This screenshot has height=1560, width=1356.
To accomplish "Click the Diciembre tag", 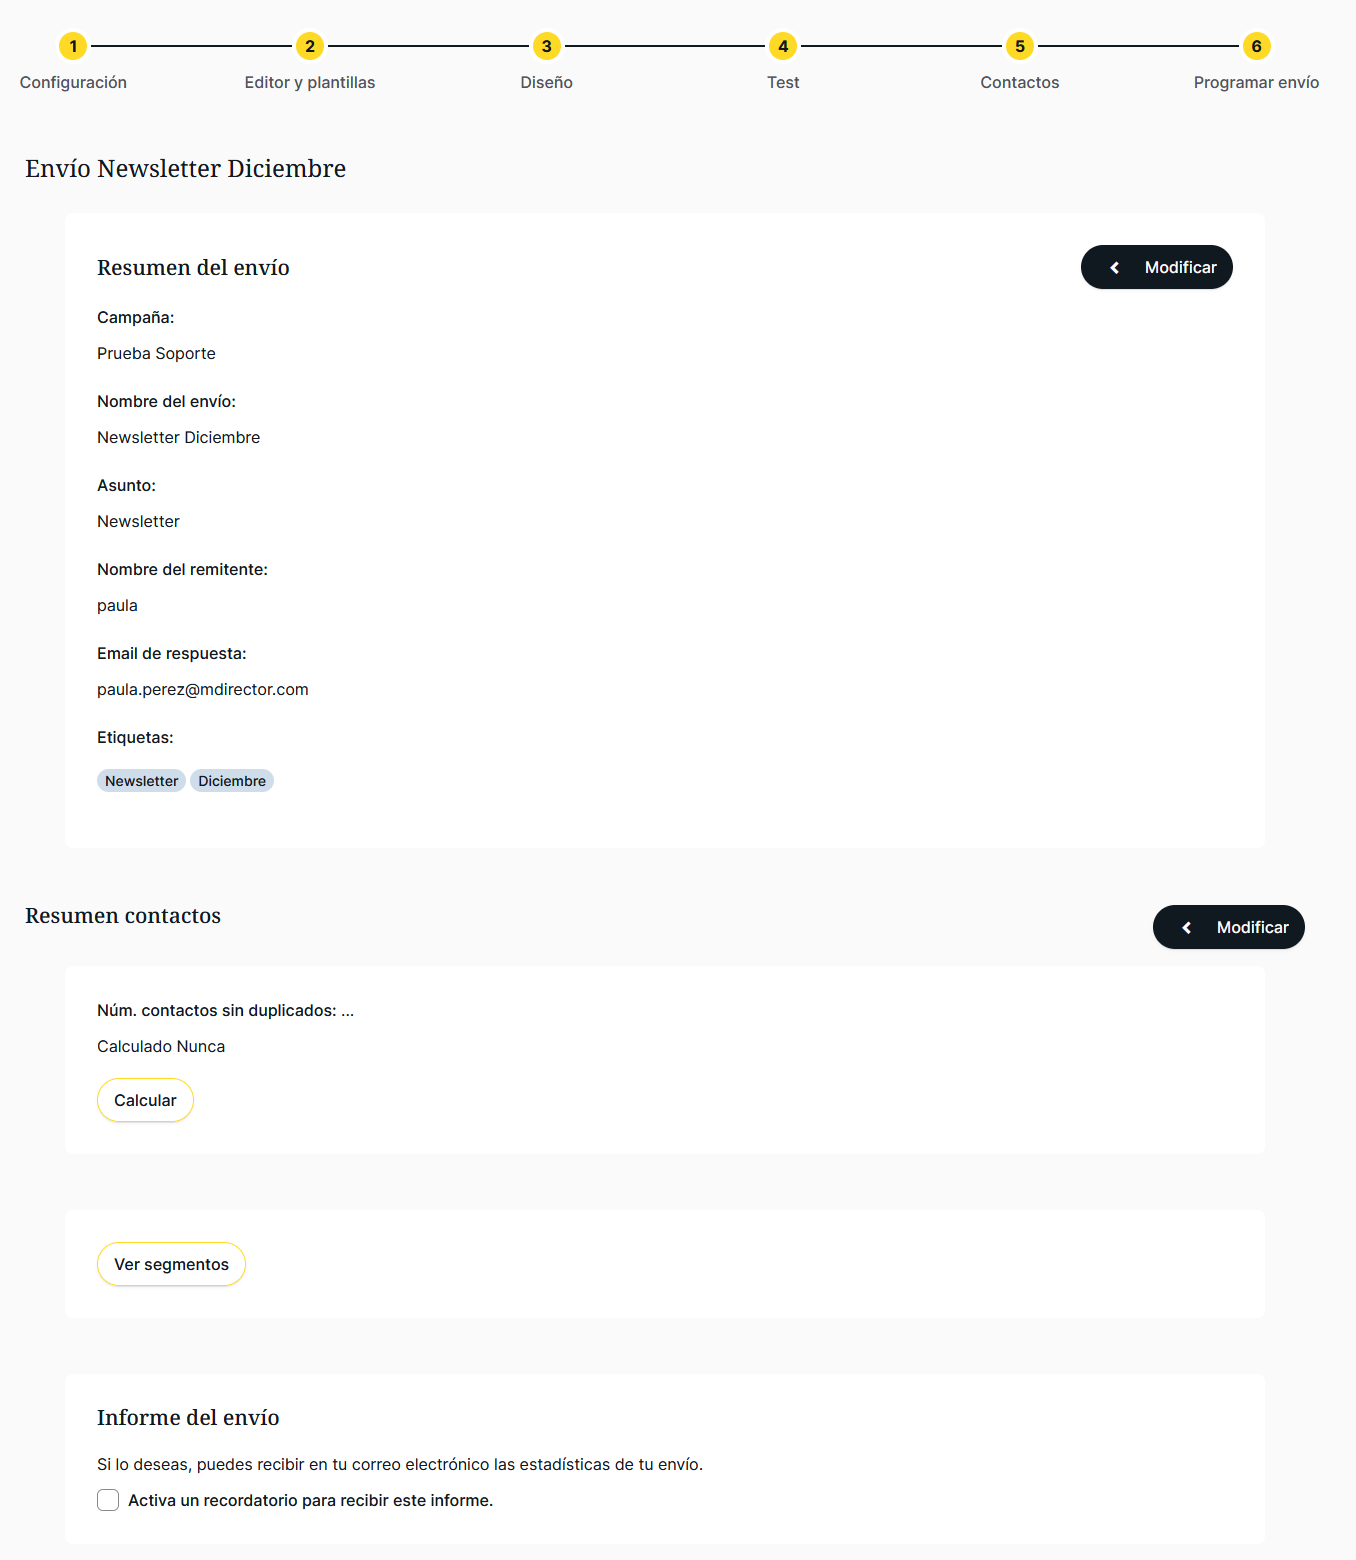I will point(232,781).
